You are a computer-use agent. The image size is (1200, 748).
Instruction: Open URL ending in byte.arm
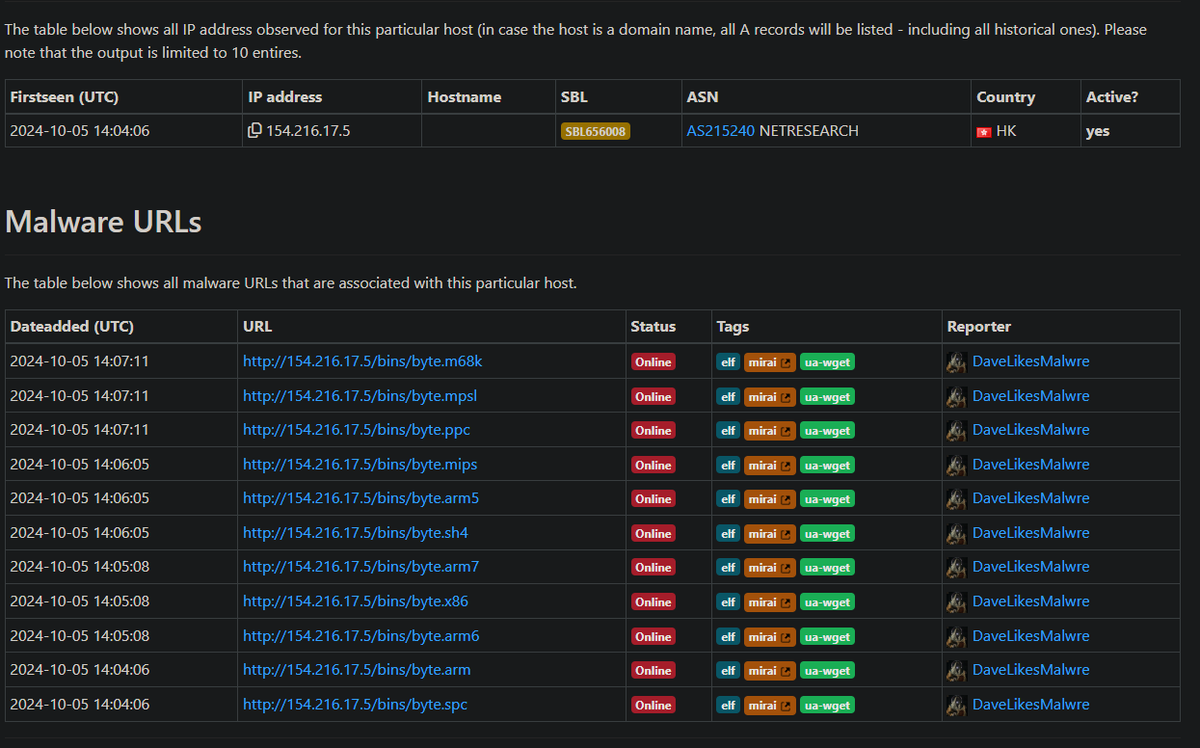(x=357, y=670)
